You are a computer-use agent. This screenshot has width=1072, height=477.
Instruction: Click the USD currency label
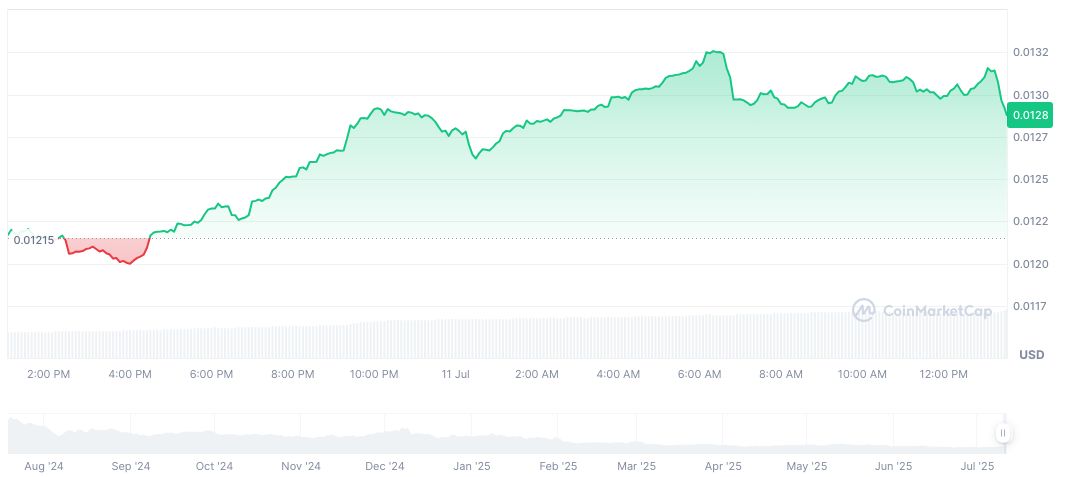pos(1031,355)
